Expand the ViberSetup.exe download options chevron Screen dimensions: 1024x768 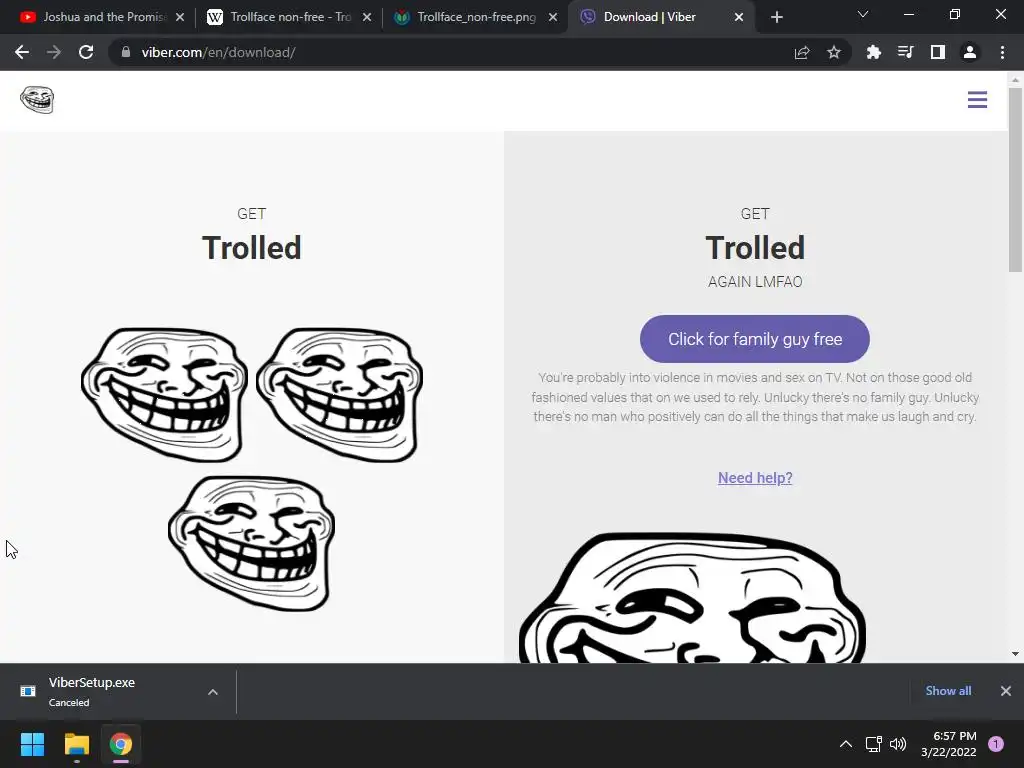click(x=213, y=692)
